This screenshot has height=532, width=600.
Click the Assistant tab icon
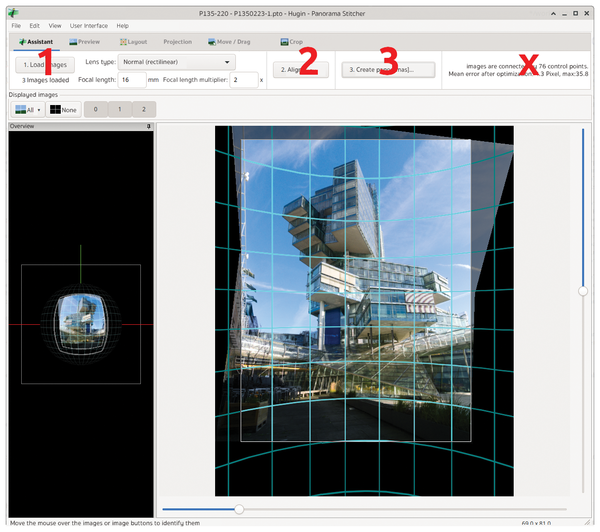[20, 42]
